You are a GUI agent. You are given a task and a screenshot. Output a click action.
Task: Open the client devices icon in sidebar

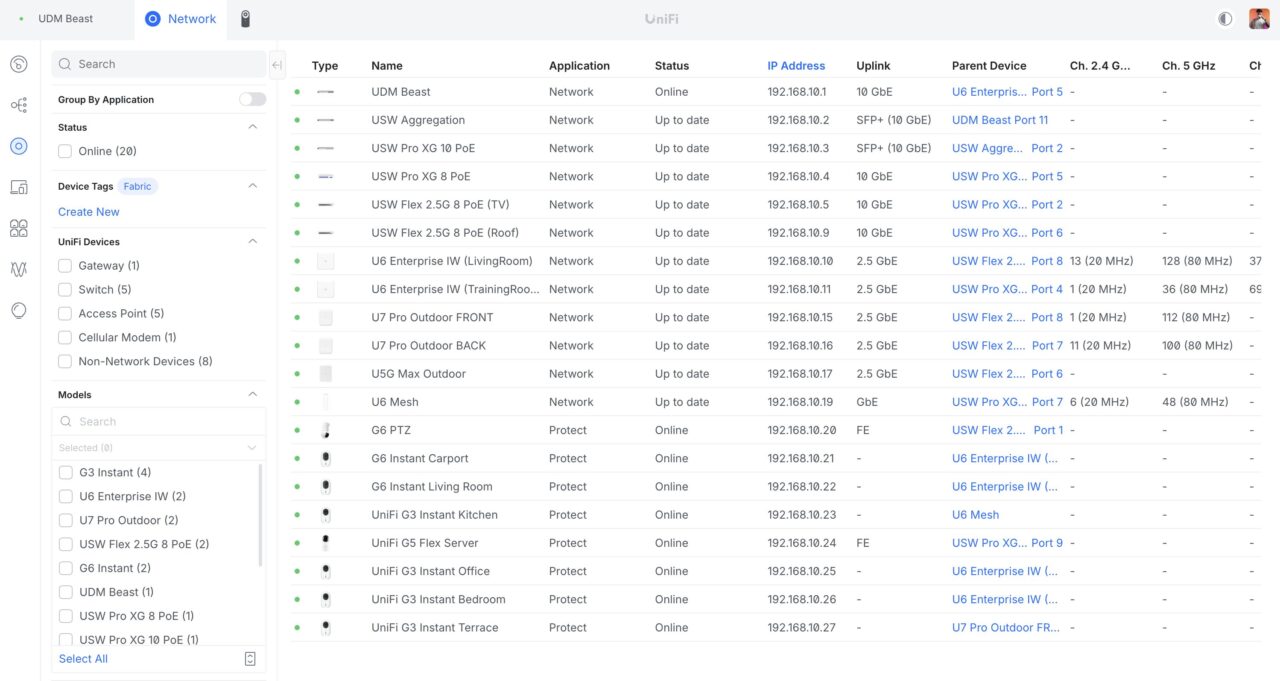[18, 187]
